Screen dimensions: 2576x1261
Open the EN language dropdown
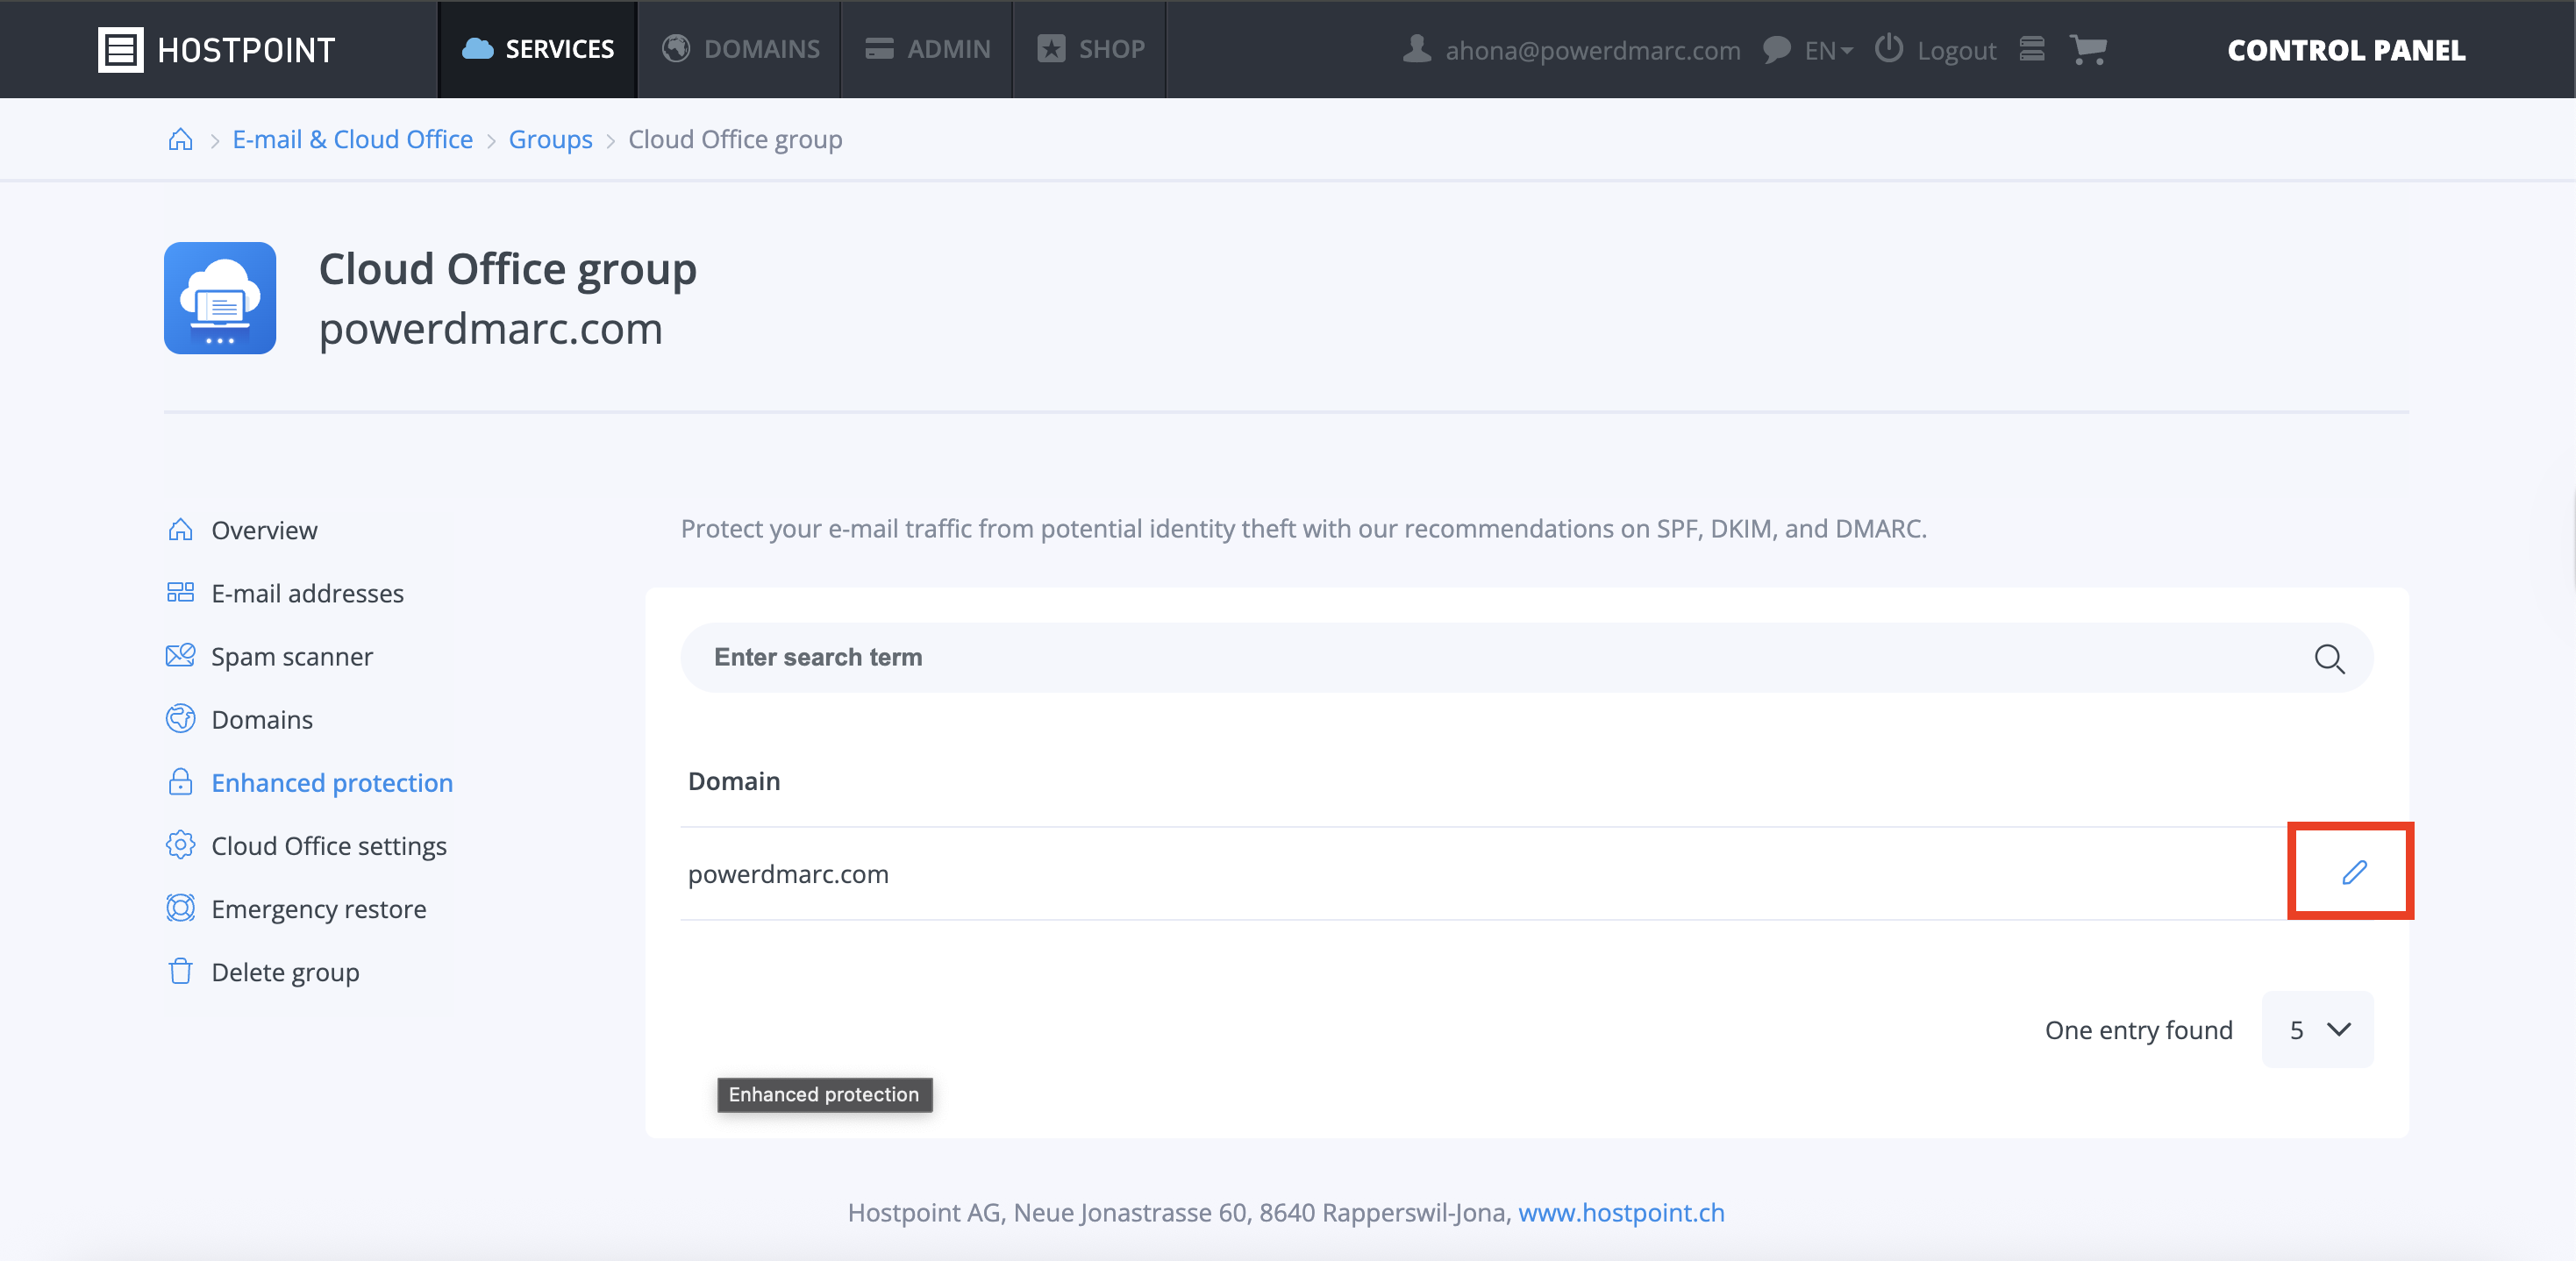[1826, 50]
